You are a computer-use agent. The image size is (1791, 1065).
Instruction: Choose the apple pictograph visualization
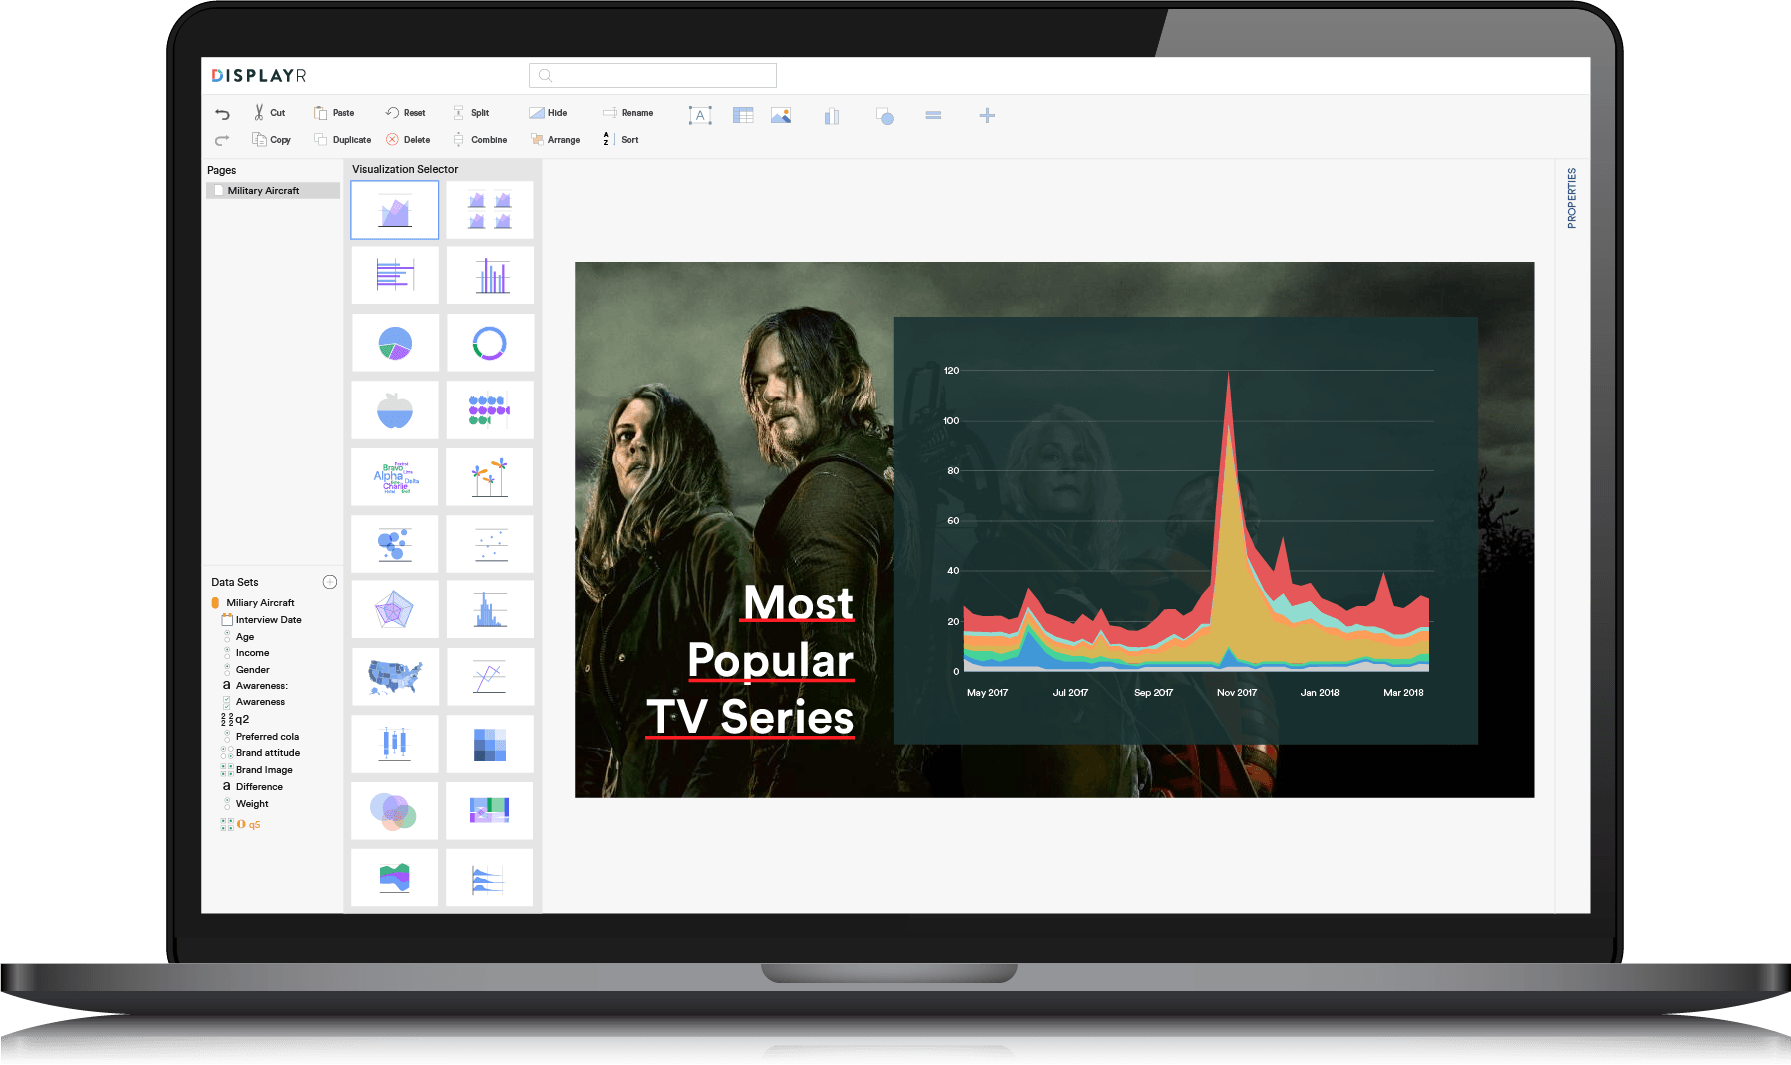395,410
